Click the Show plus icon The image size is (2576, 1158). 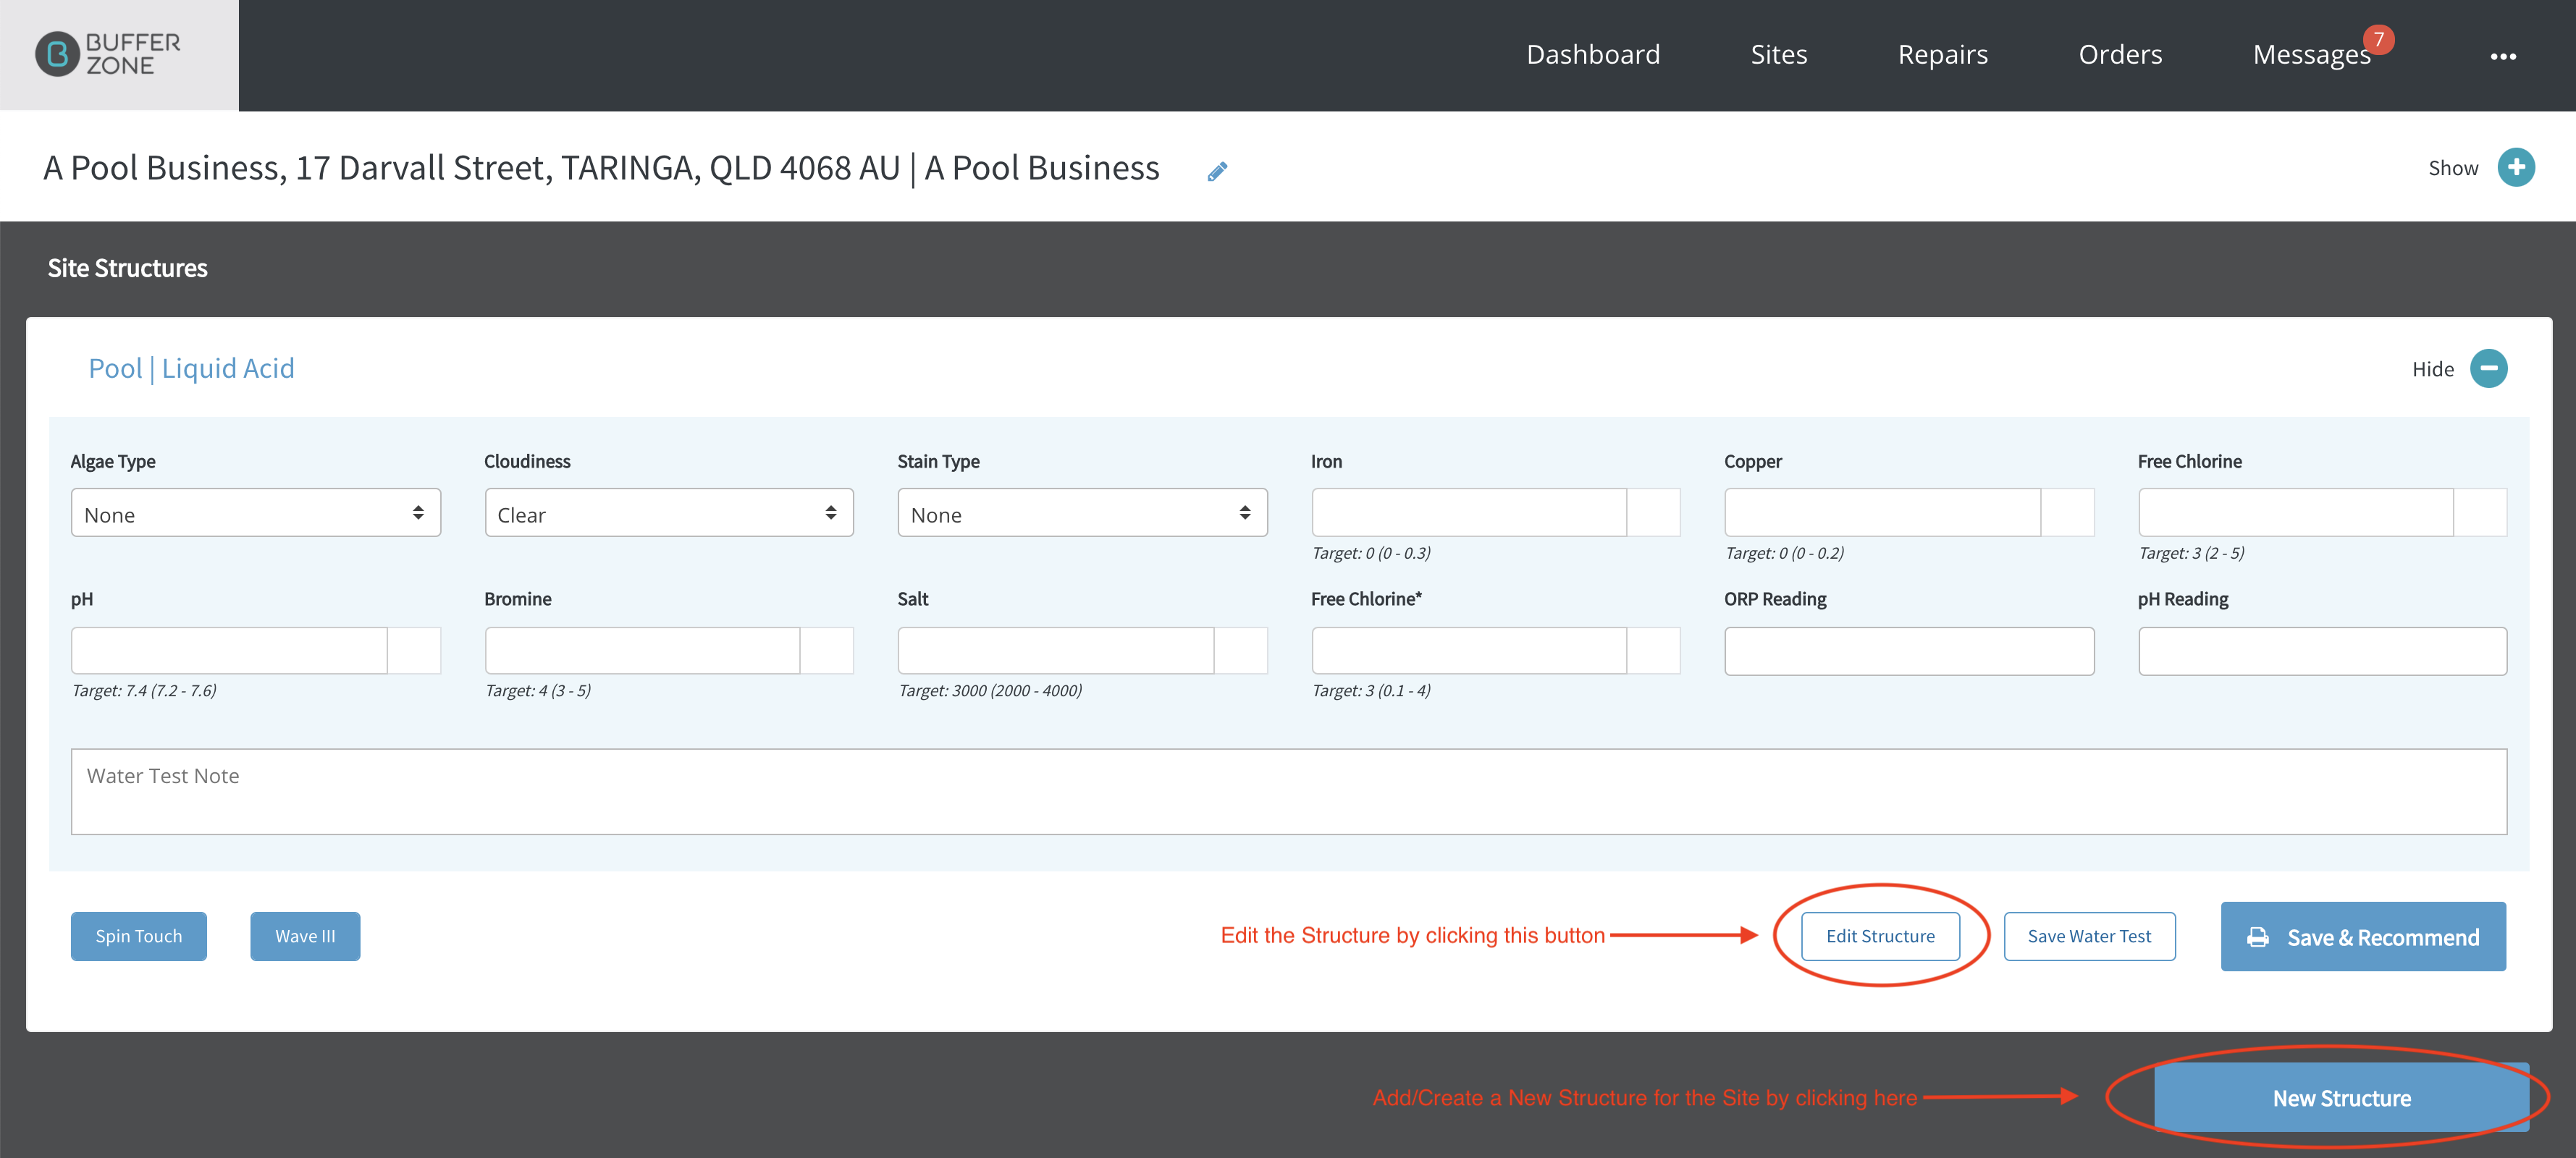[x=2515, y=167]
